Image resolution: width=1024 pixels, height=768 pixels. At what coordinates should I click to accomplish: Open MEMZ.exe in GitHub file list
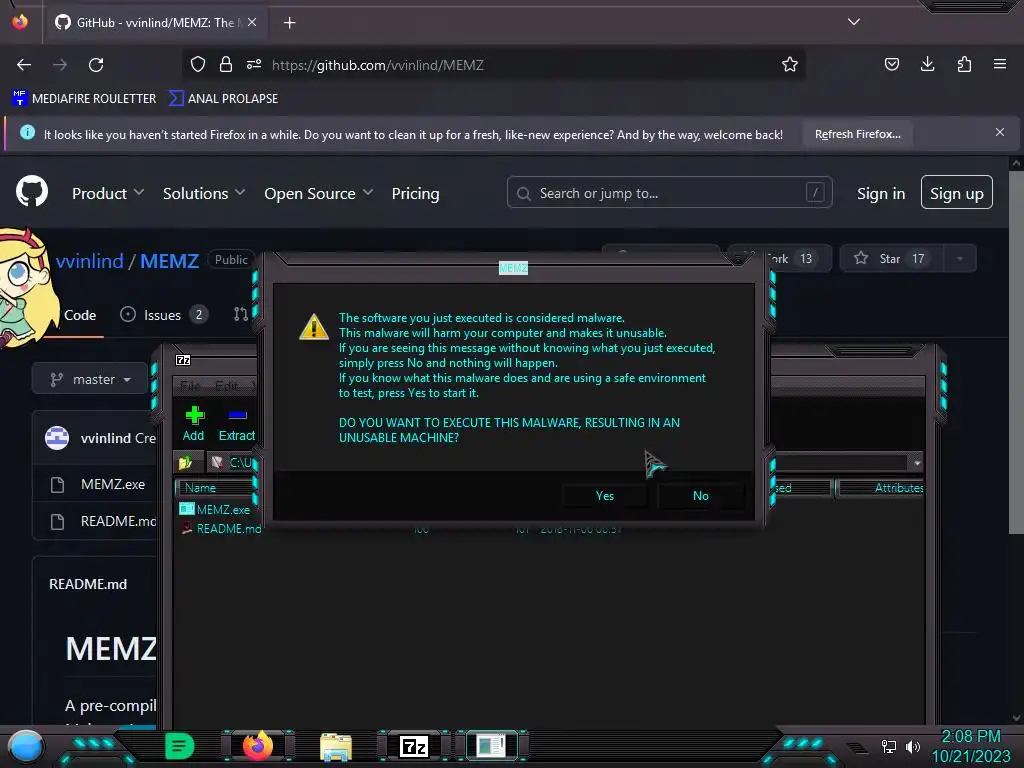click(112, 484)
